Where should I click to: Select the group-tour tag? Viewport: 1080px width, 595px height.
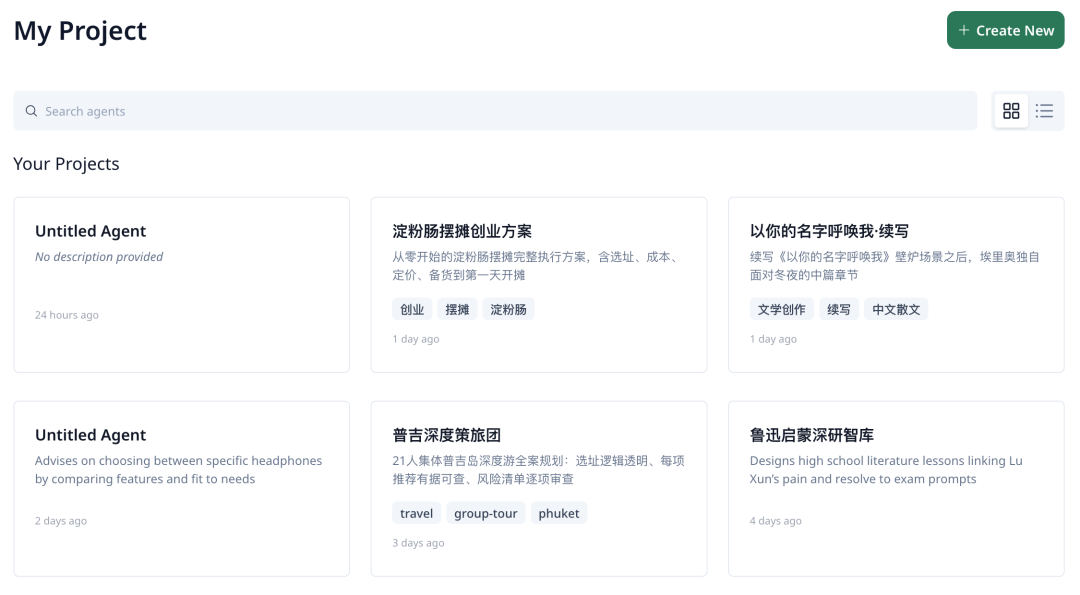point(485,513)
